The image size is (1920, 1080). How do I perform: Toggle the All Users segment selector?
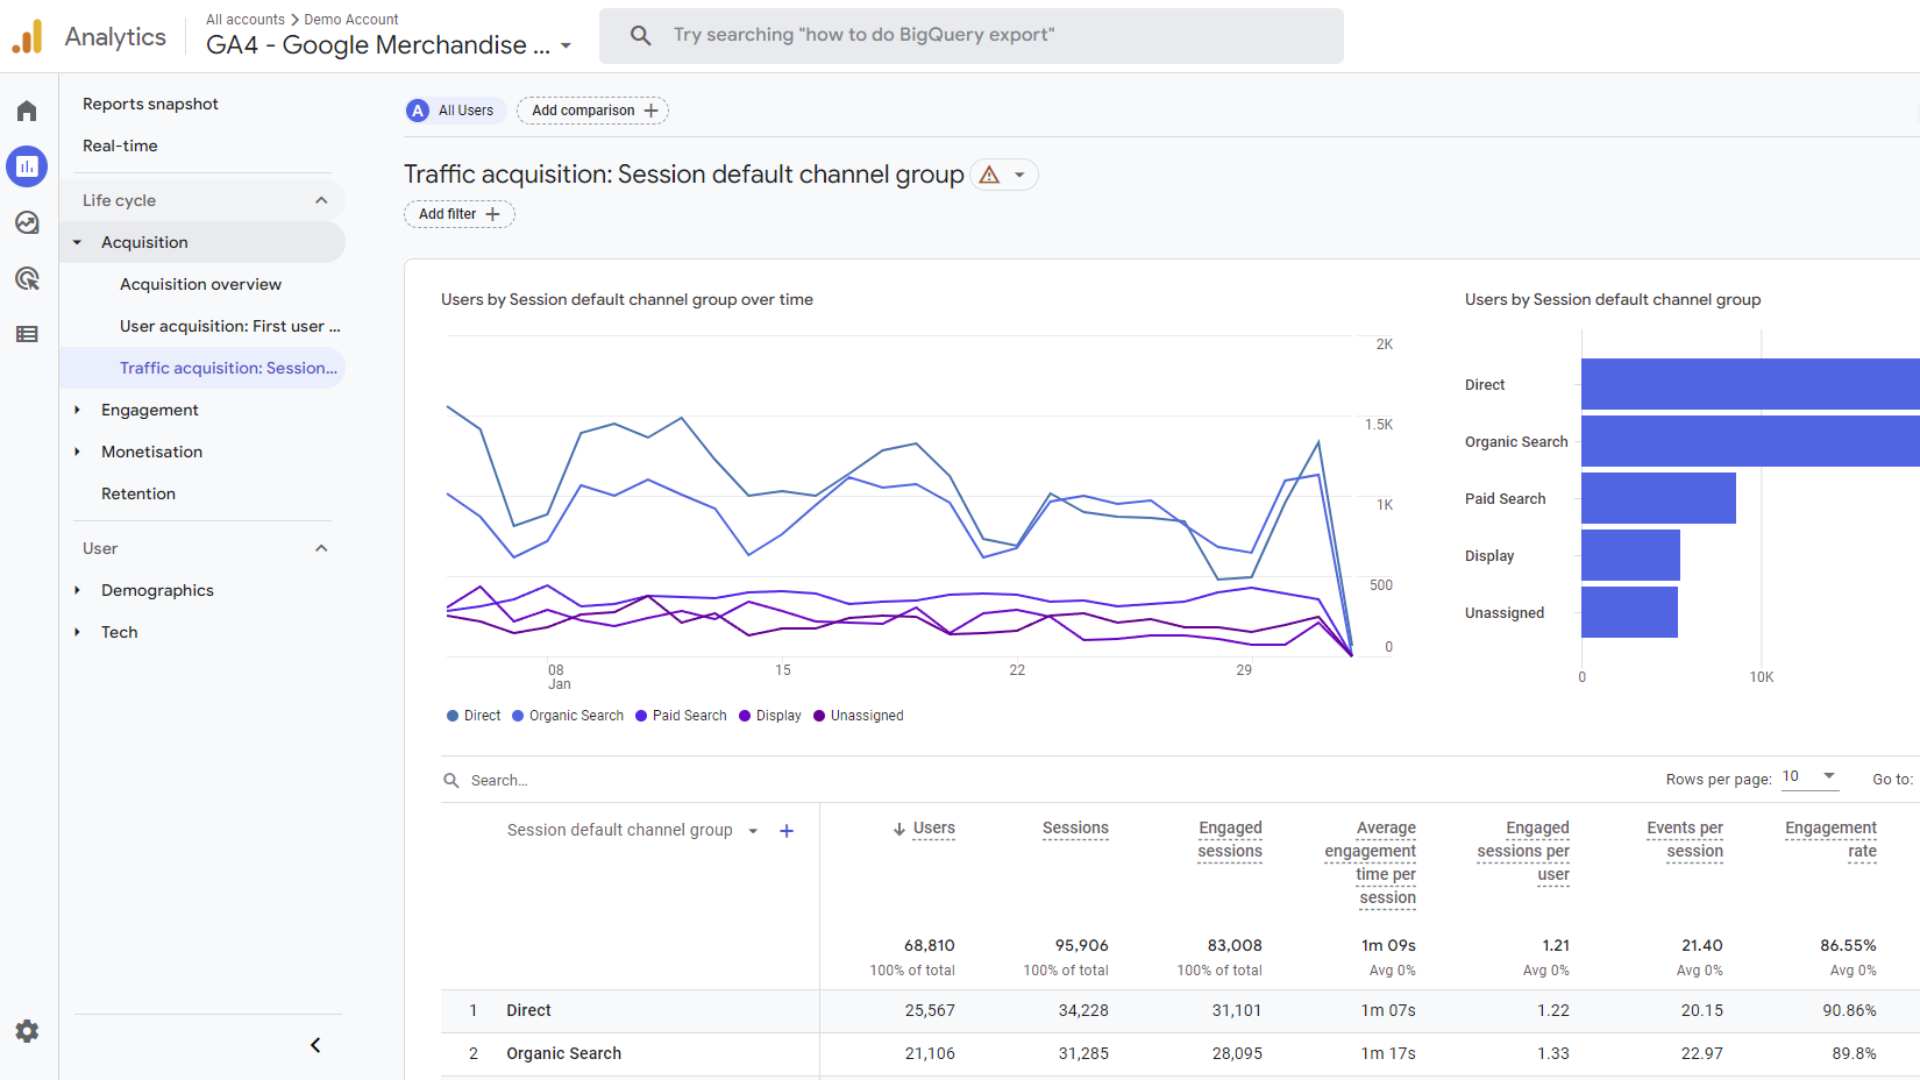454,109
